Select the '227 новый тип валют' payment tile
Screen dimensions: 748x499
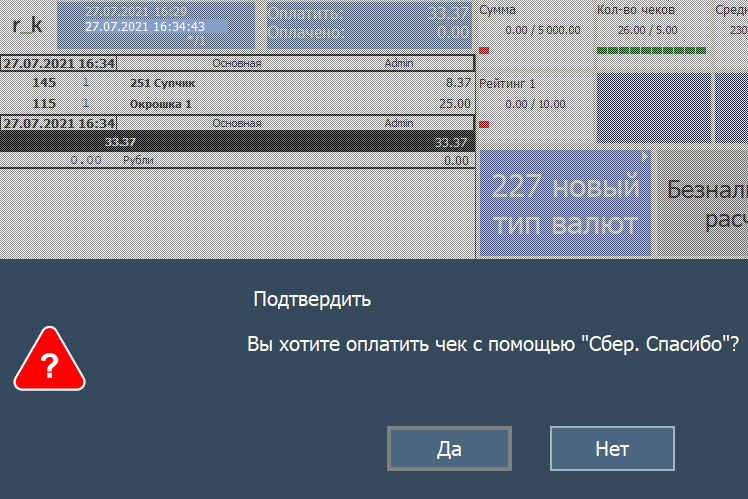click(x=565, y=204)
